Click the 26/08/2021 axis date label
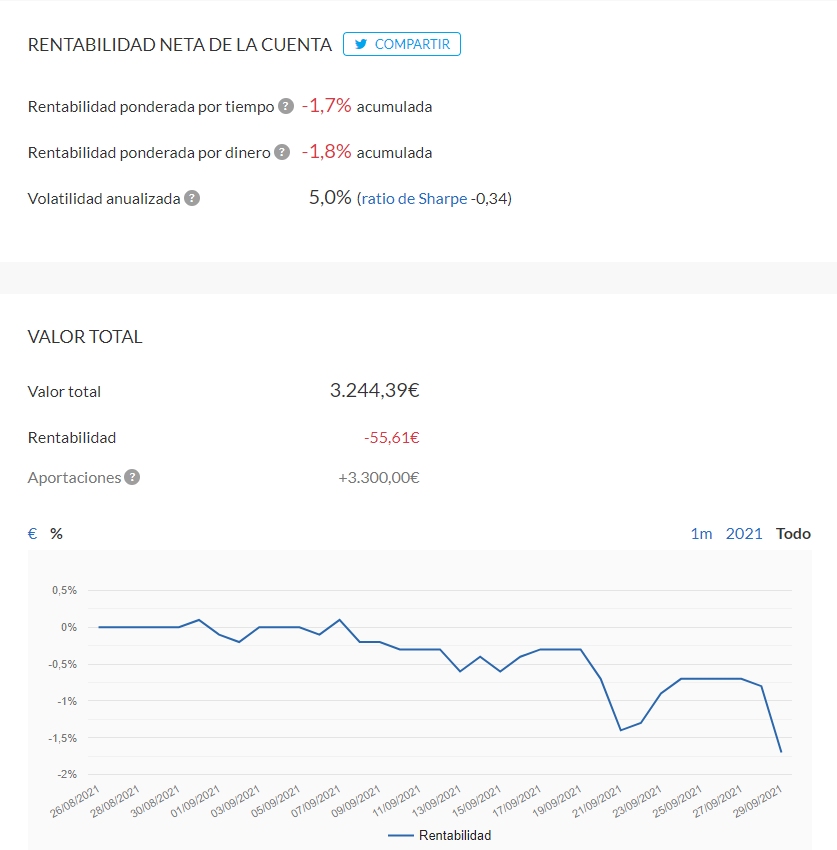The image size is (837, 850). tap(75, 801)
